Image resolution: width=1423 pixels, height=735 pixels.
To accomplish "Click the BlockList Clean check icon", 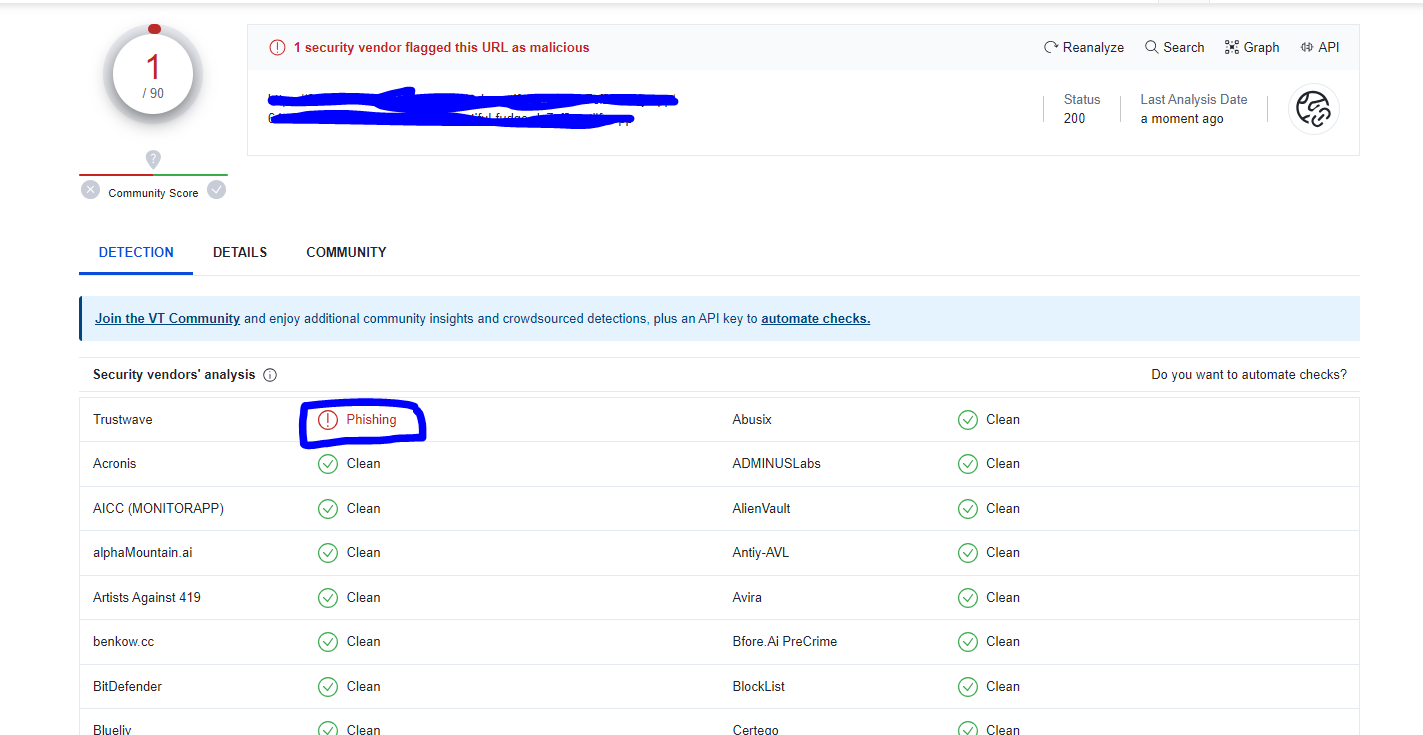I will (x=968, y=687).
